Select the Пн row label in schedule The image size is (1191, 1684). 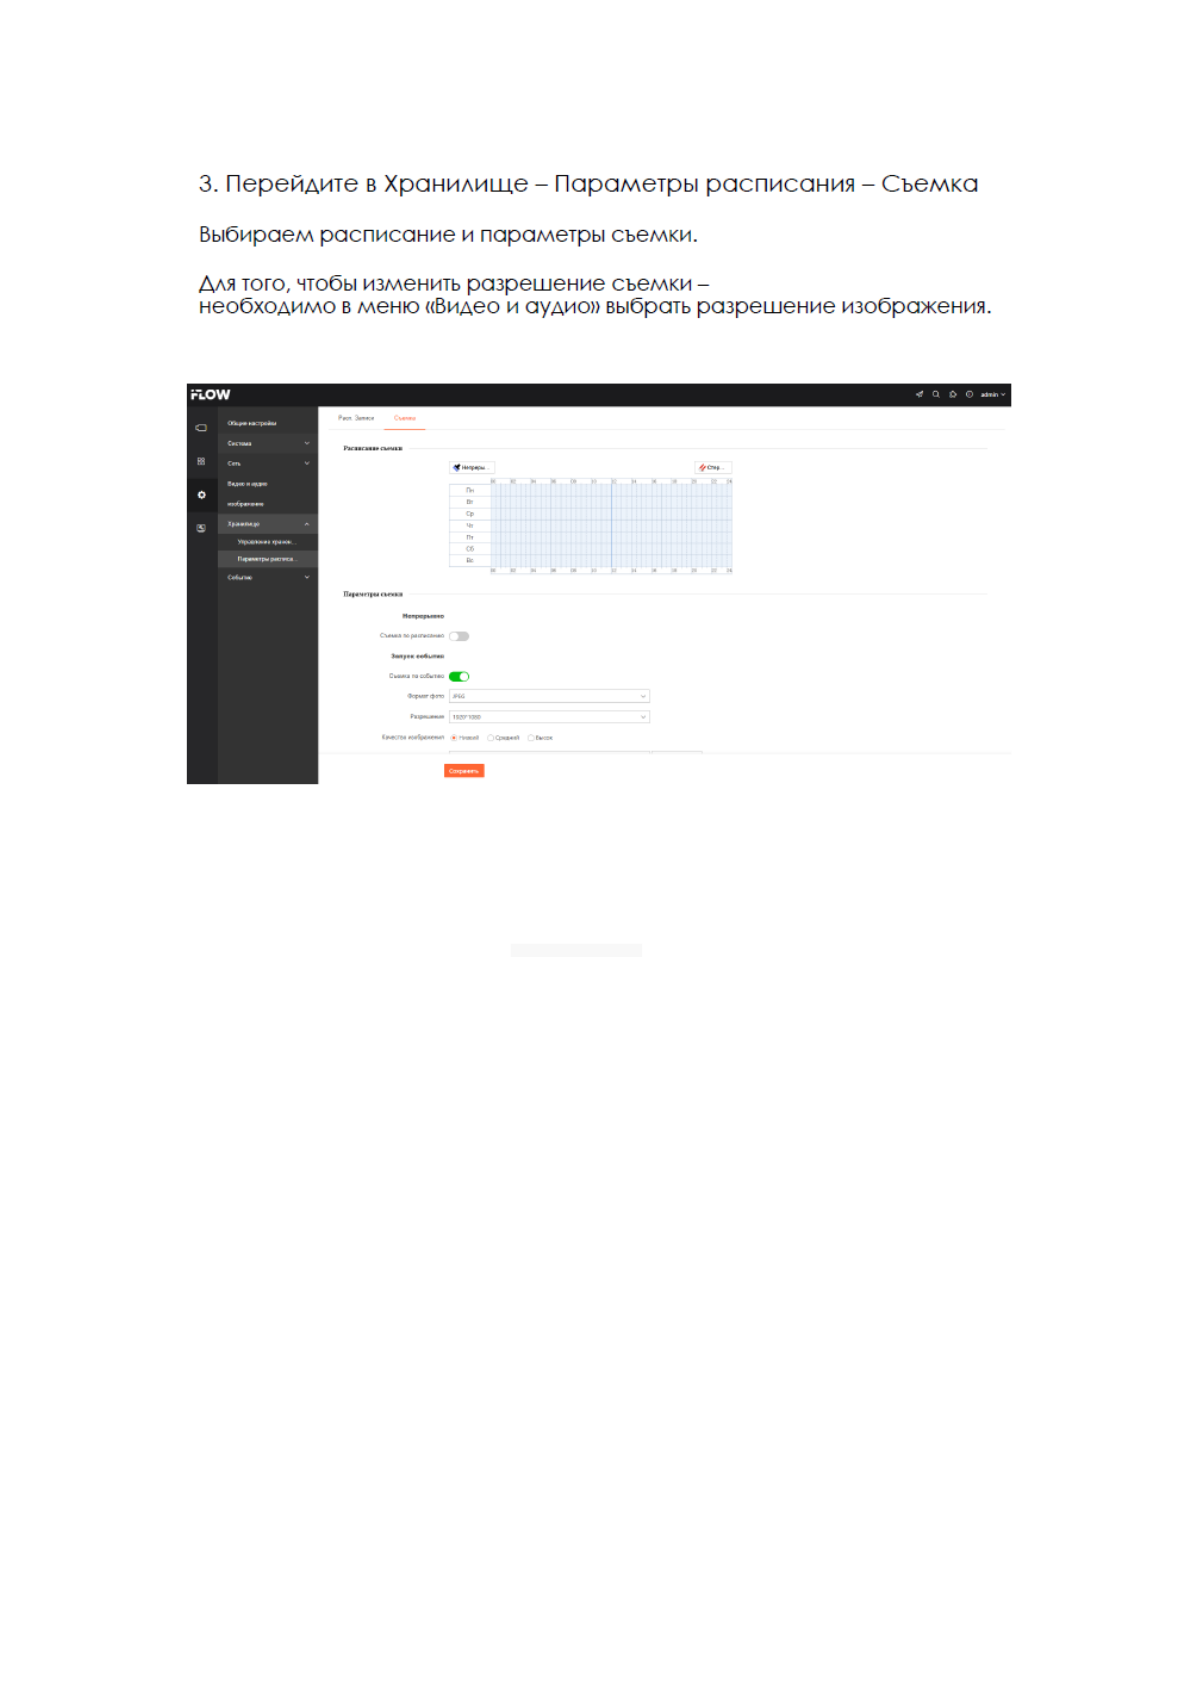point(470,490)
